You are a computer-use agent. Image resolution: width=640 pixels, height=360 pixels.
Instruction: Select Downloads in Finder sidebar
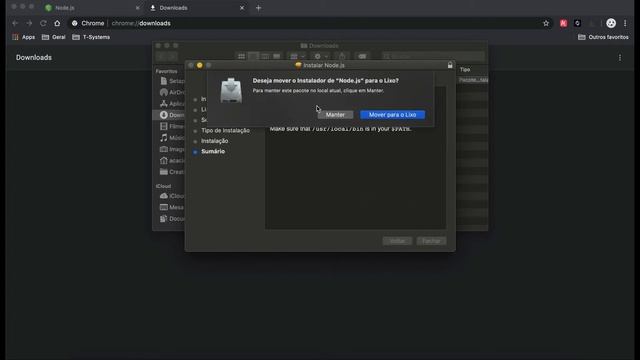pos(169,115)
